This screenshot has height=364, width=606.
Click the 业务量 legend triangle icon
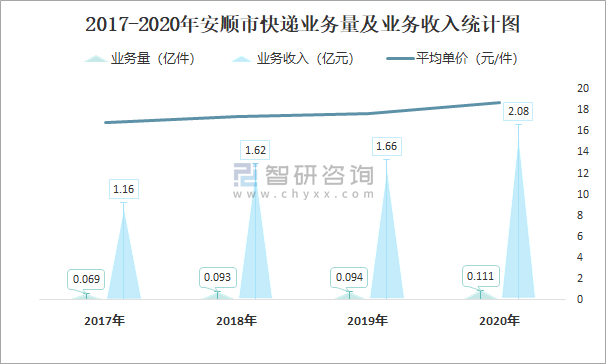click(95, 59)
